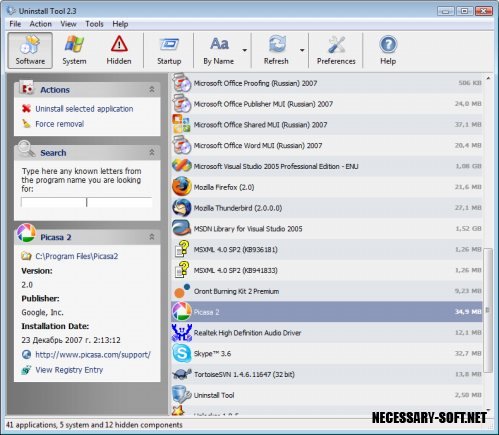Open the By Name sort dropdown arrow

(245, 50)
